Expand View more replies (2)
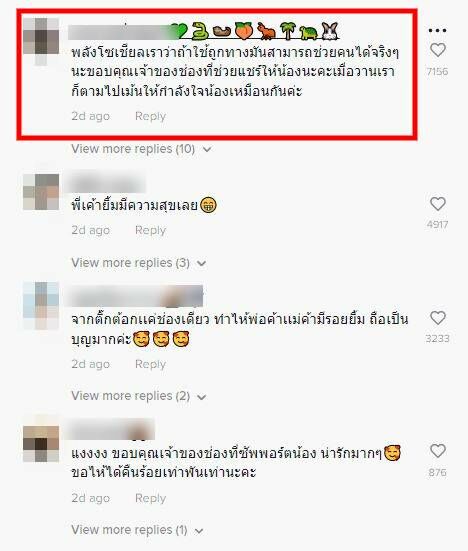This screenshot has width=468, height=551. pyautogui.click(x=139, y=396)
